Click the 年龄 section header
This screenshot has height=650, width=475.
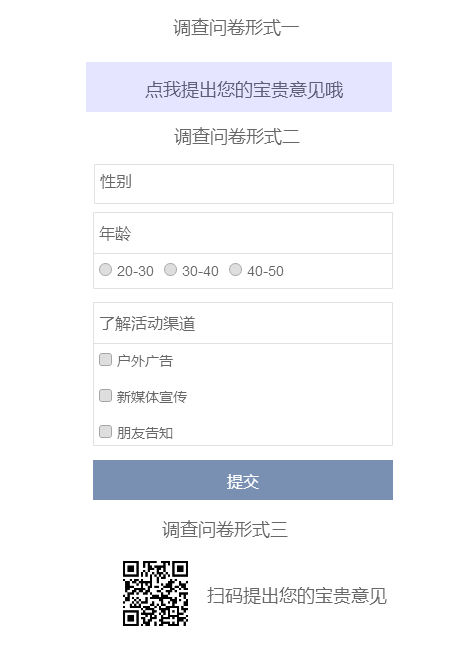(x=243, y=233)
